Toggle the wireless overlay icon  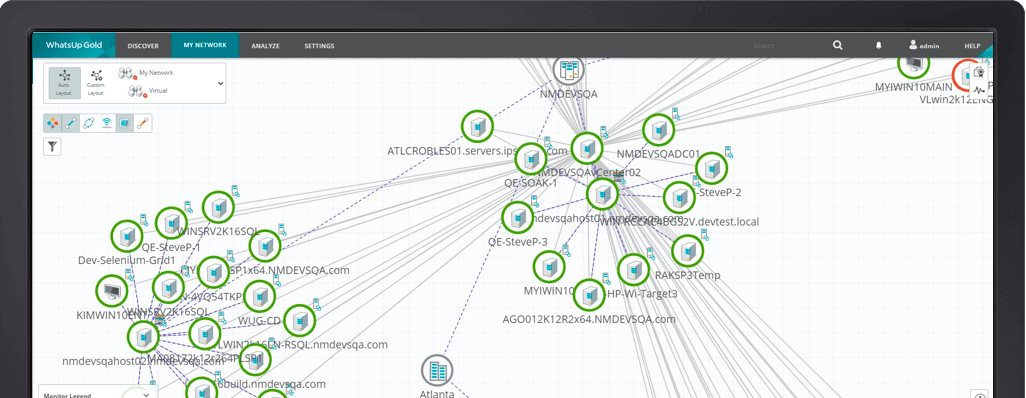click(x=107, y=123)
